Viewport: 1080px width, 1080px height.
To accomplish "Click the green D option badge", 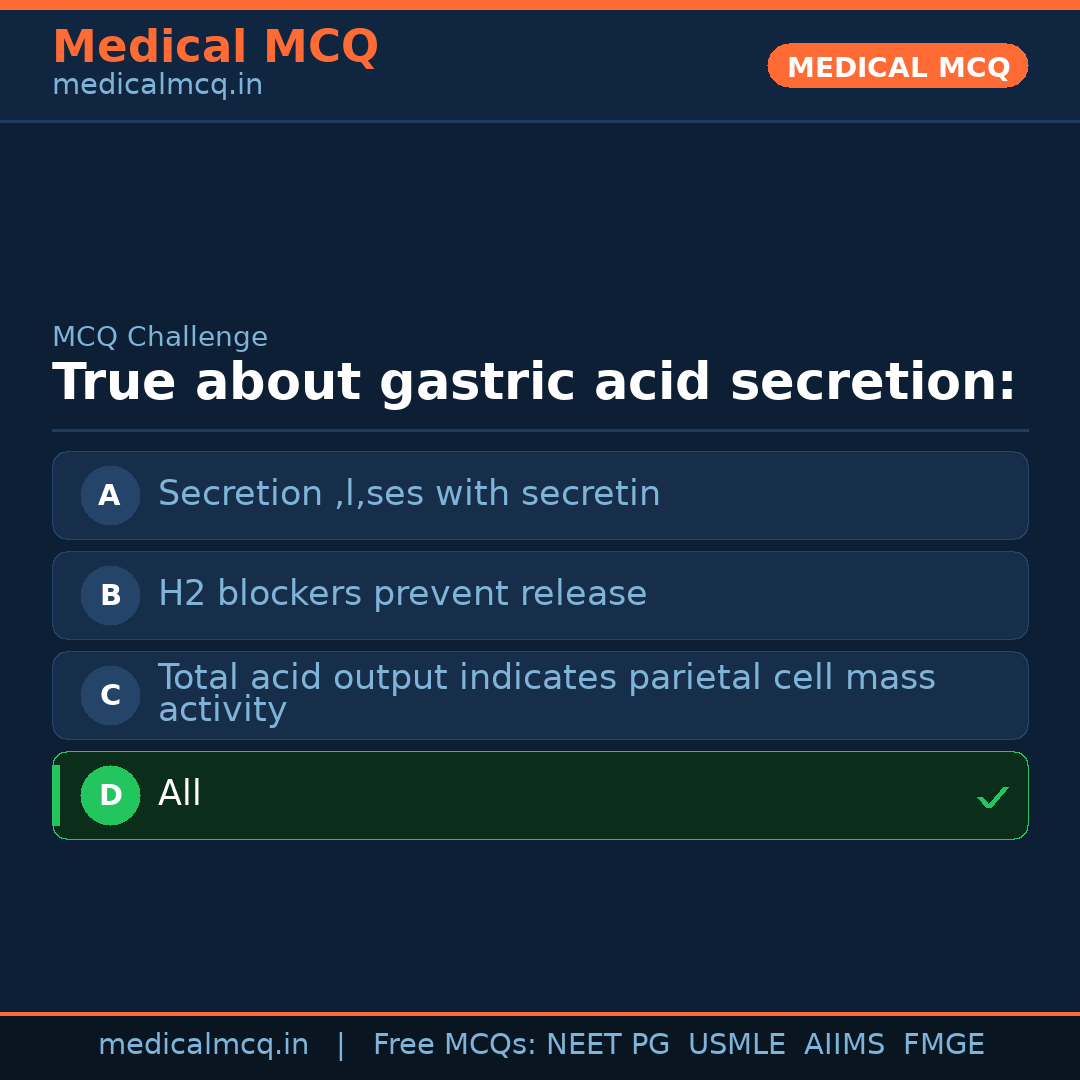I will tap(110, 795).
